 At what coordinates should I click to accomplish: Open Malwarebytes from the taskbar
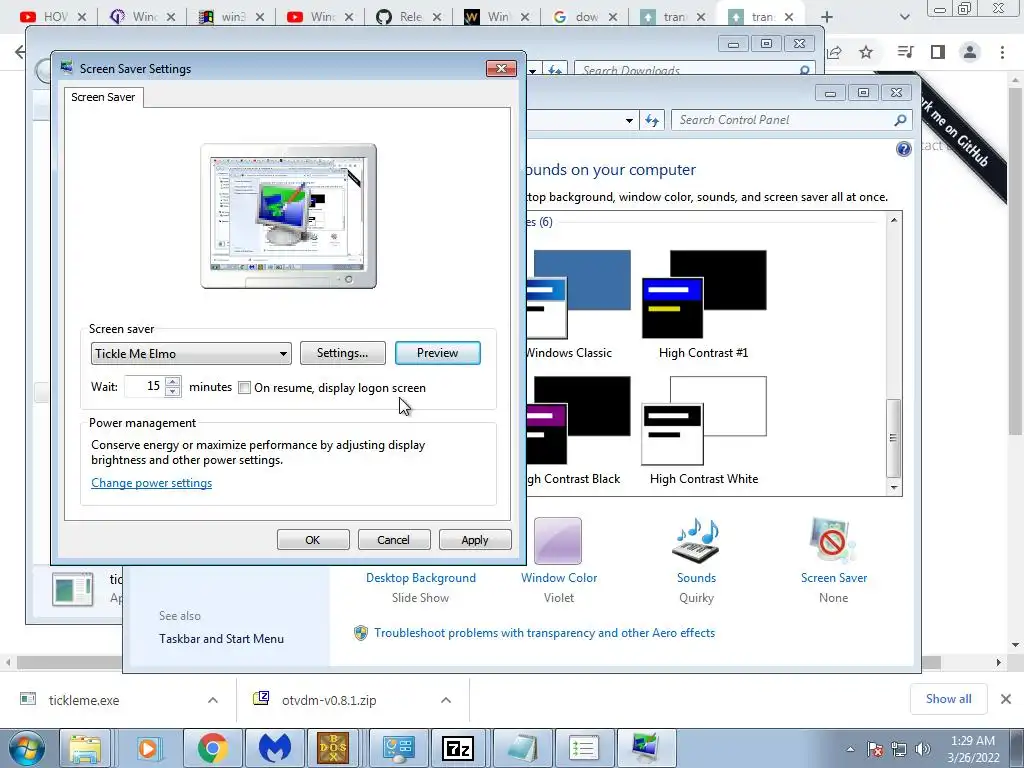point(274,748)
